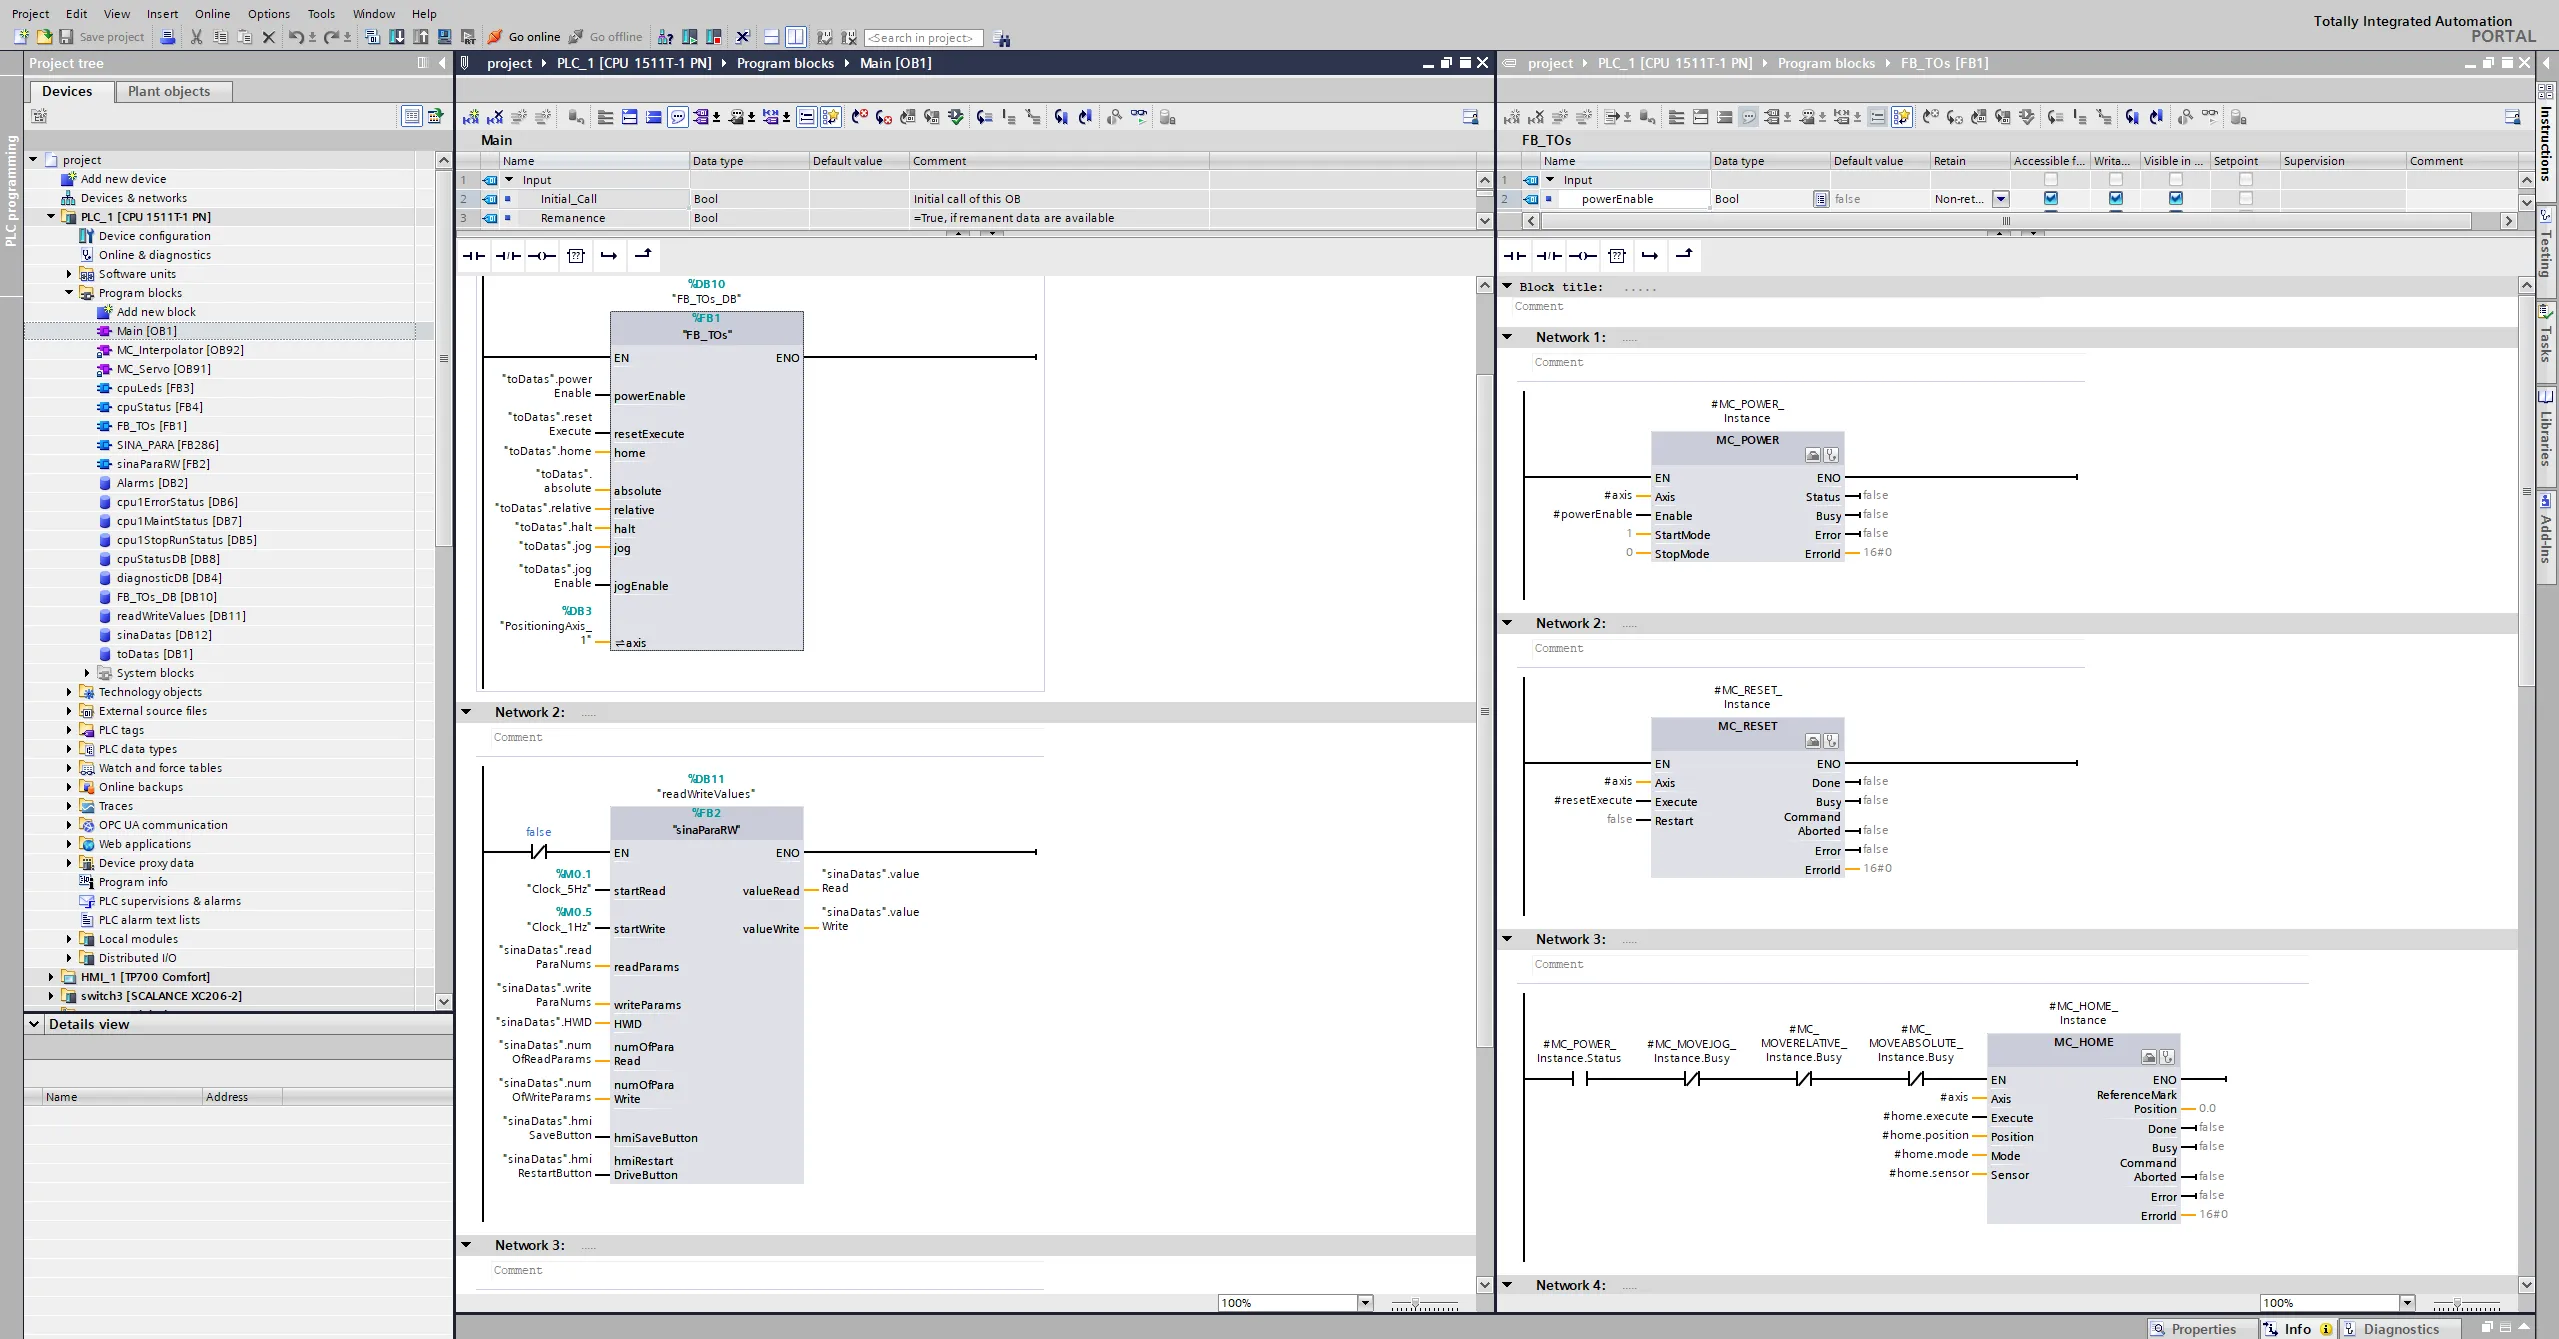Open the Tools menu
The image size is (2559, 1339).
point(321,14)
